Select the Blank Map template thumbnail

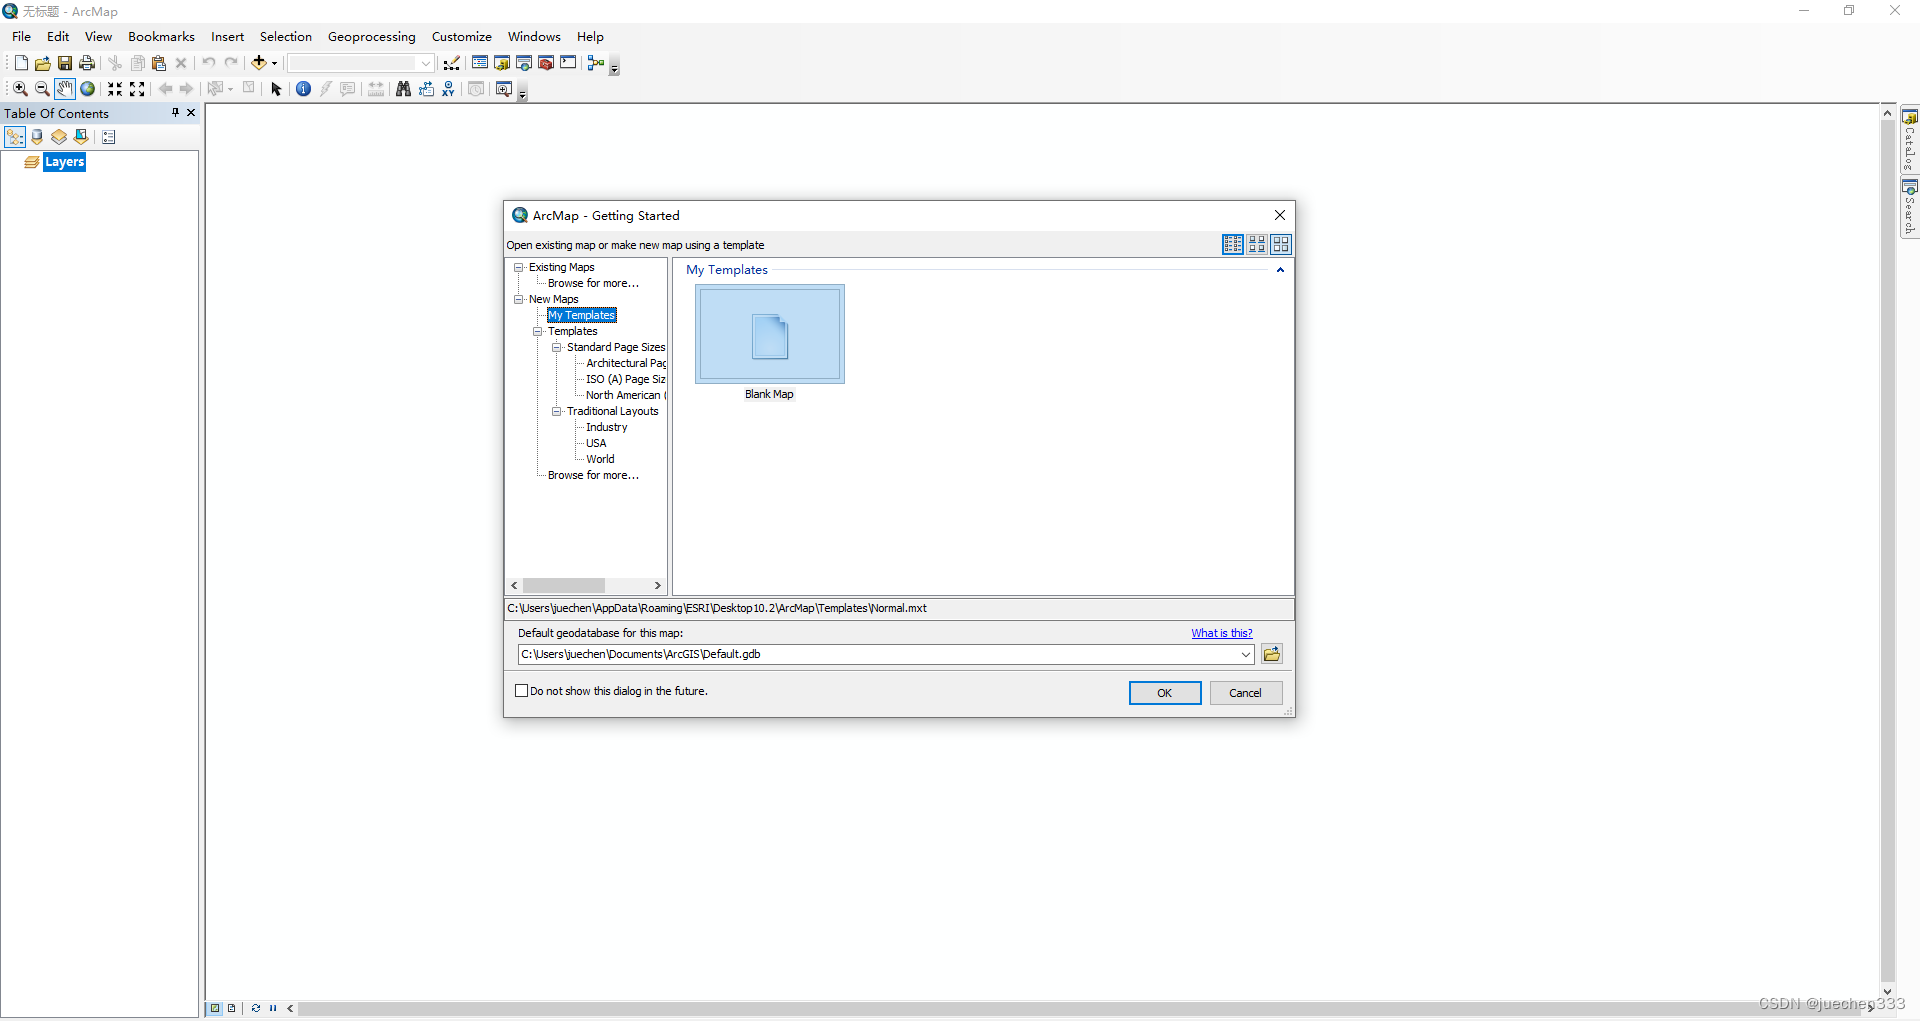point(770,334)
